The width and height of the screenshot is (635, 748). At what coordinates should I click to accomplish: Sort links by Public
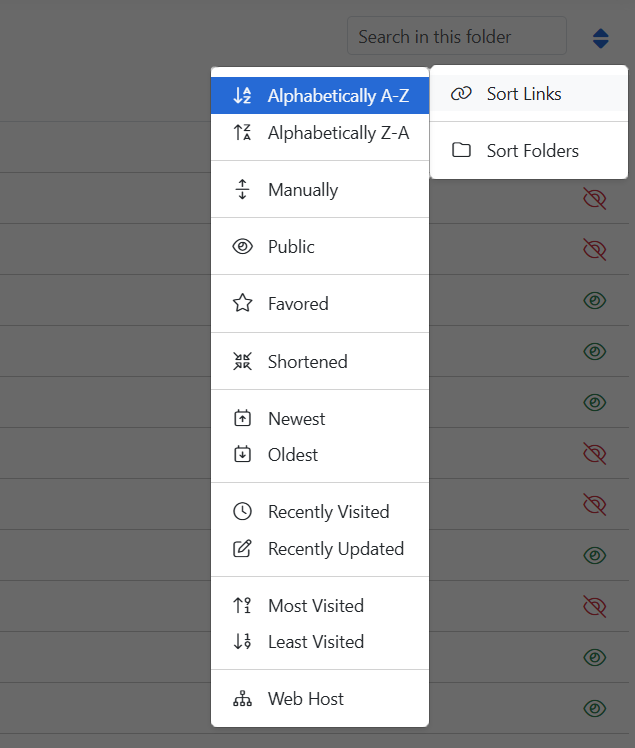[320, 247]
